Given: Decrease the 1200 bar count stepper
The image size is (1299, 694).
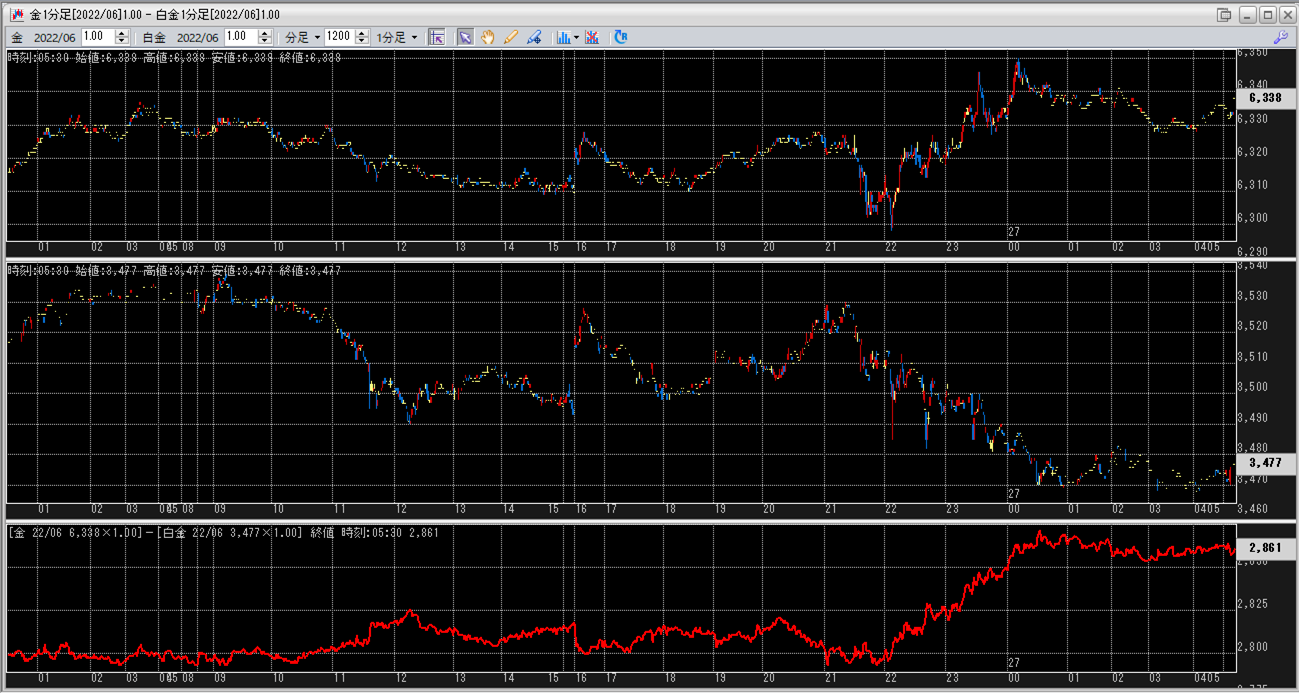Looking at the screenshot, I should 362,41.
